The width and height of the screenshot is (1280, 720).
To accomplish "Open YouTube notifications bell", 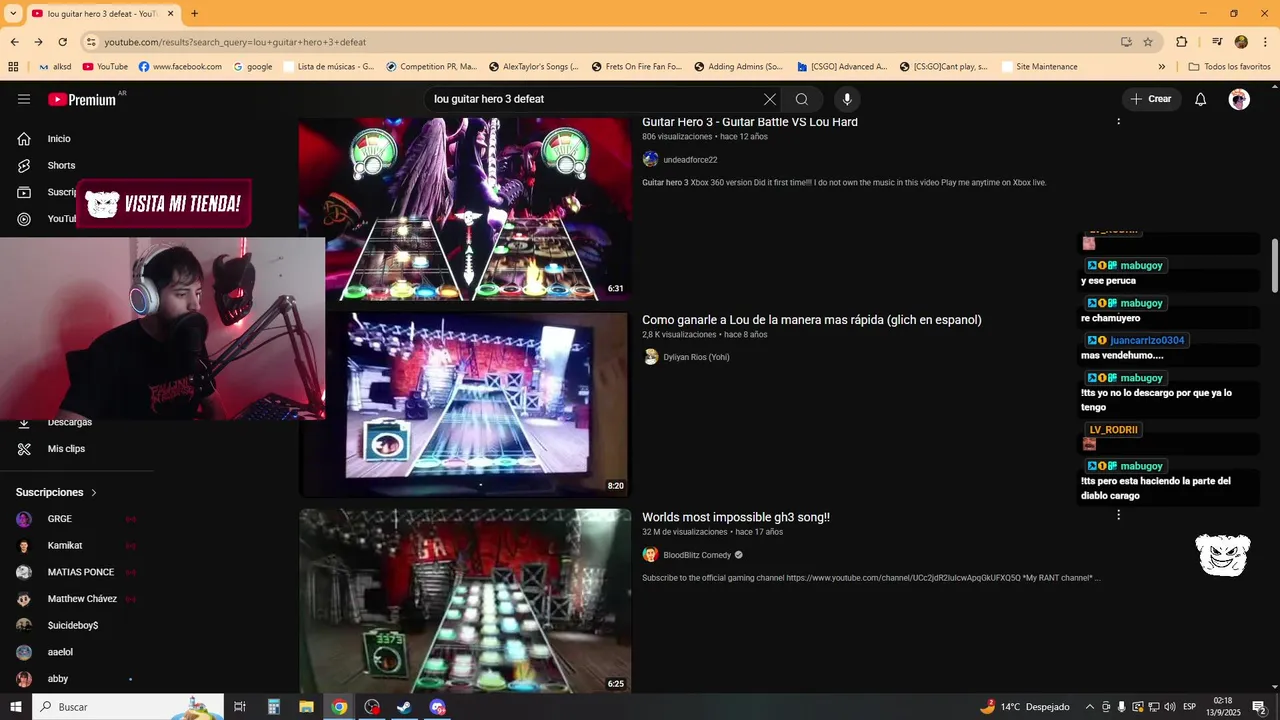I will 1201,99.
